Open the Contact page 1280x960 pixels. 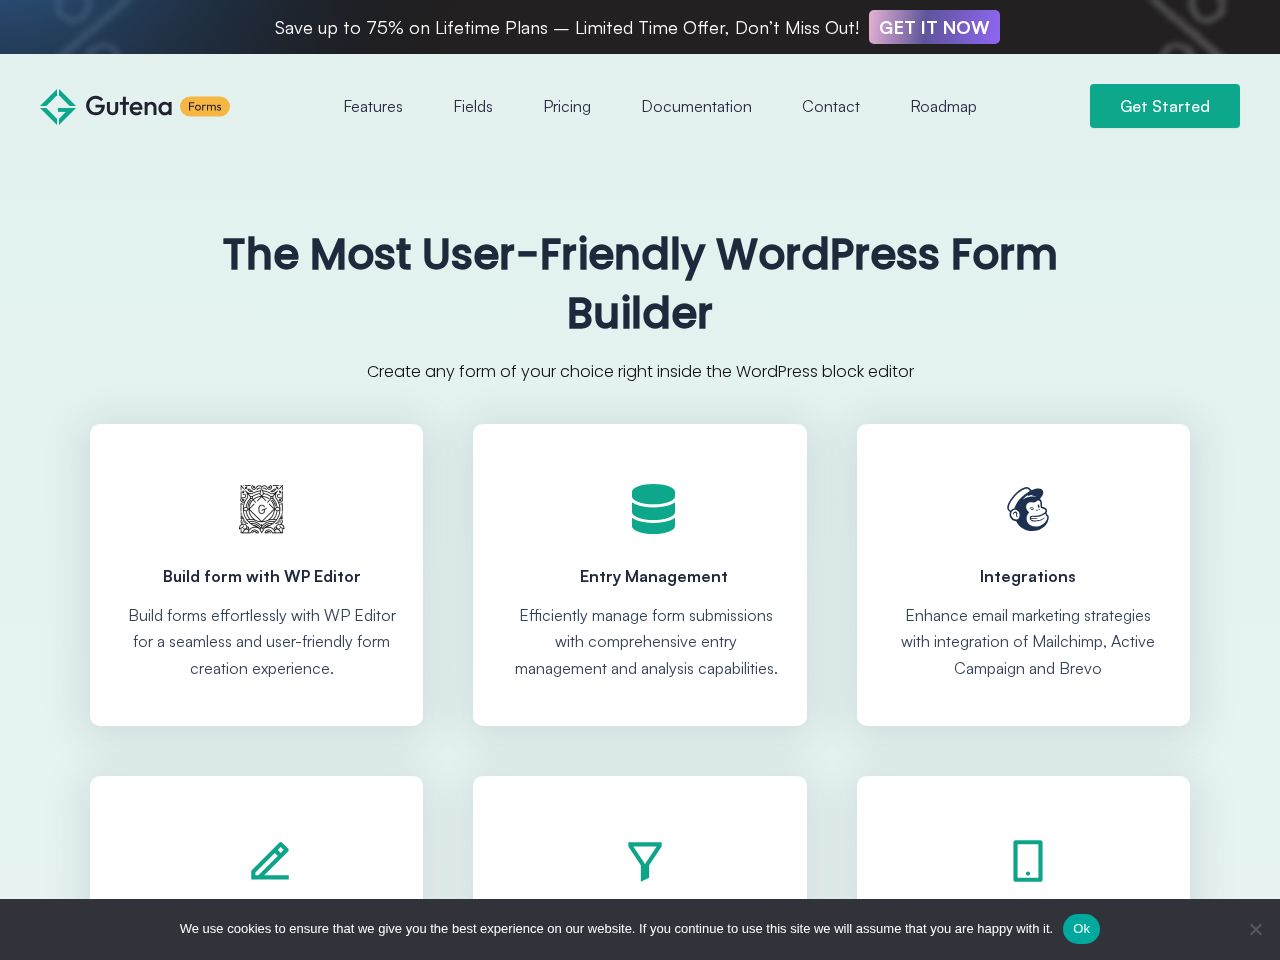831,106
